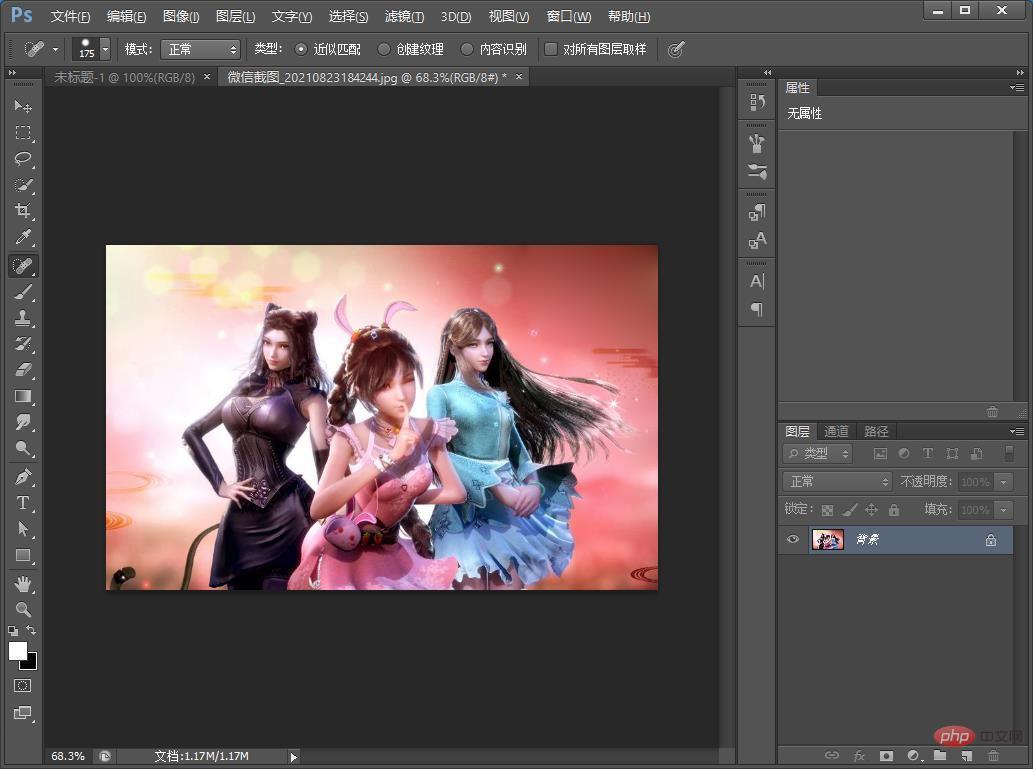Select the Horizontal Type tool
This screenshot has width=1033, height=769.
coord(23,503)
